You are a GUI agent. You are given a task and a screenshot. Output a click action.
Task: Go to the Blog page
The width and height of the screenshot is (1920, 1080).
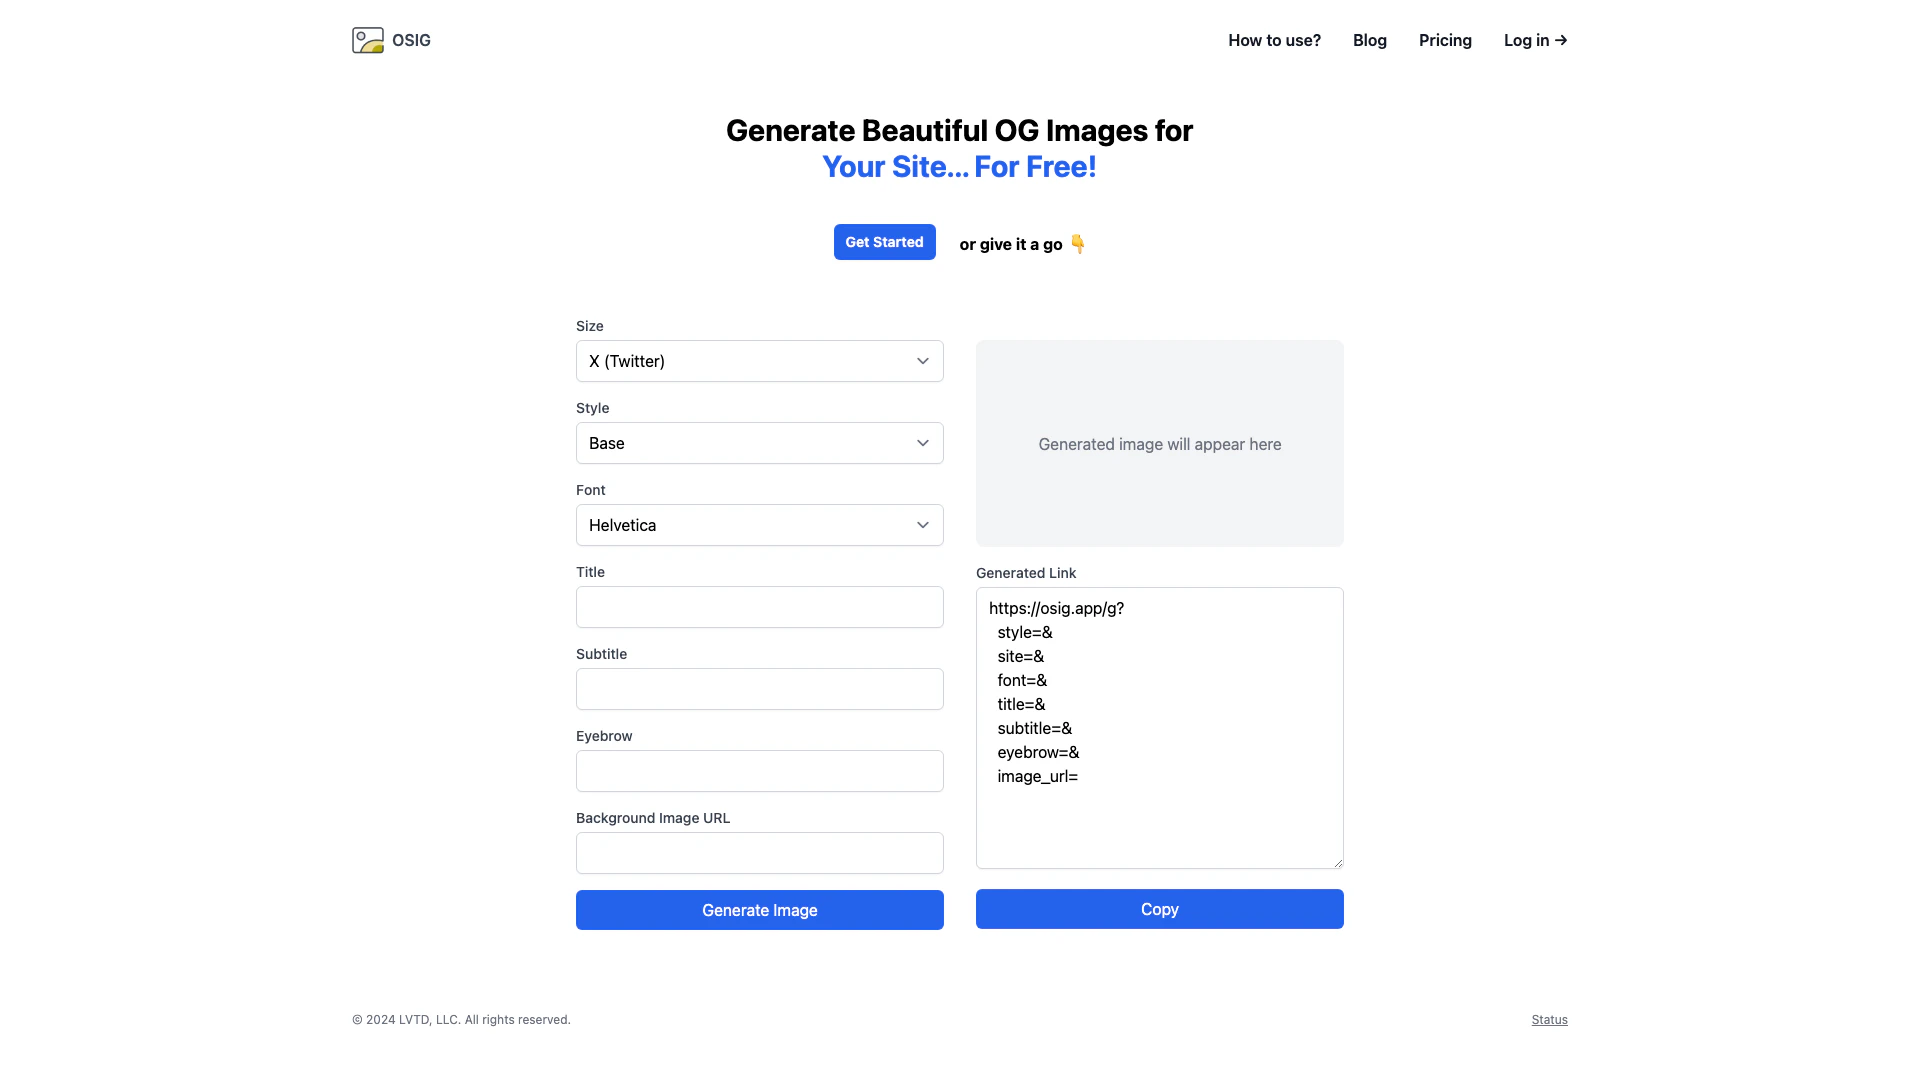point(1369,40)
